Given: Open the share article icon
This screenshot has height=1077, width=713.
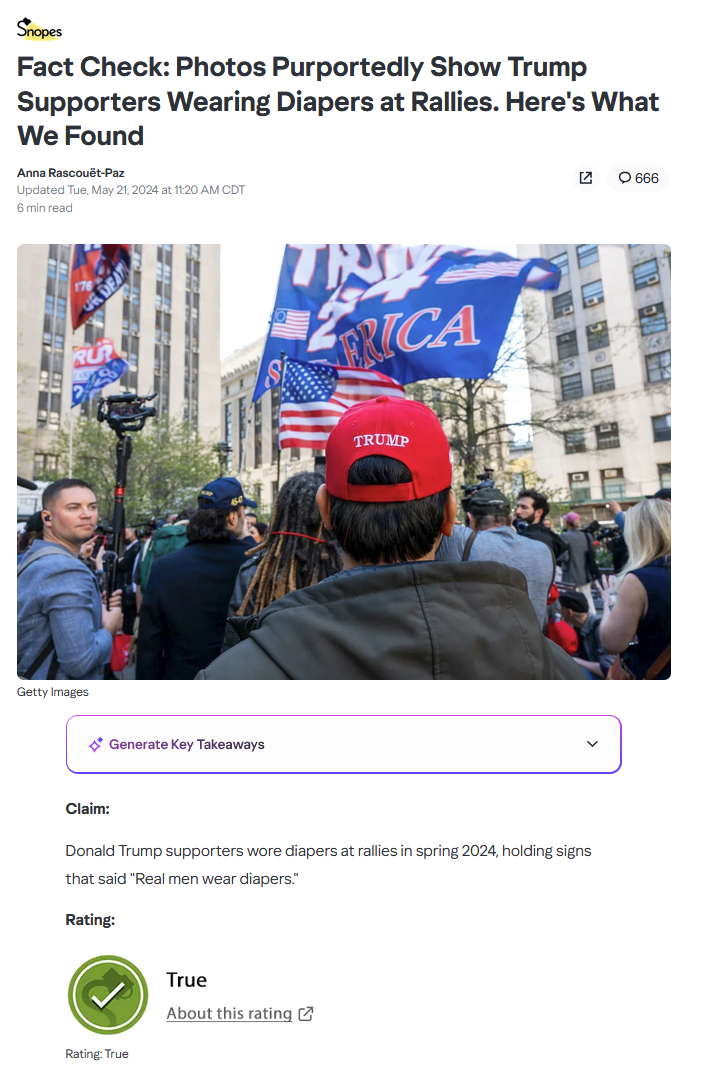Looking at the screenshot, I should 586,178.
